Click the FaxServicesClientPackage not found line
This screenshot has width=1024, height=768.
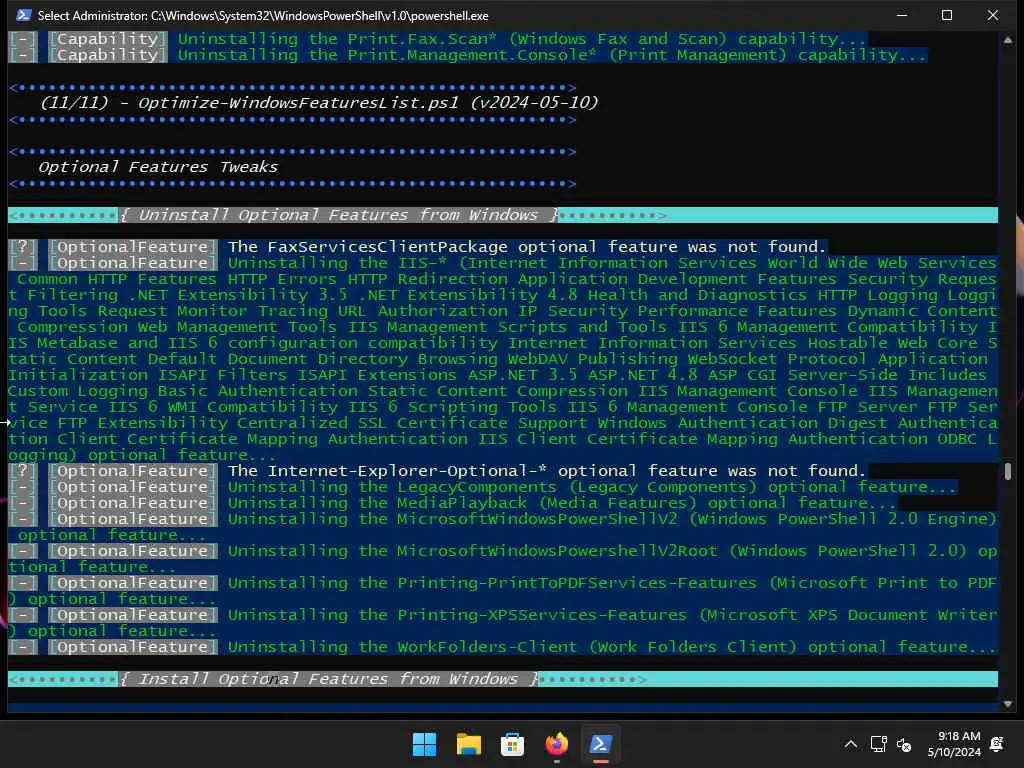pos(418,247)
